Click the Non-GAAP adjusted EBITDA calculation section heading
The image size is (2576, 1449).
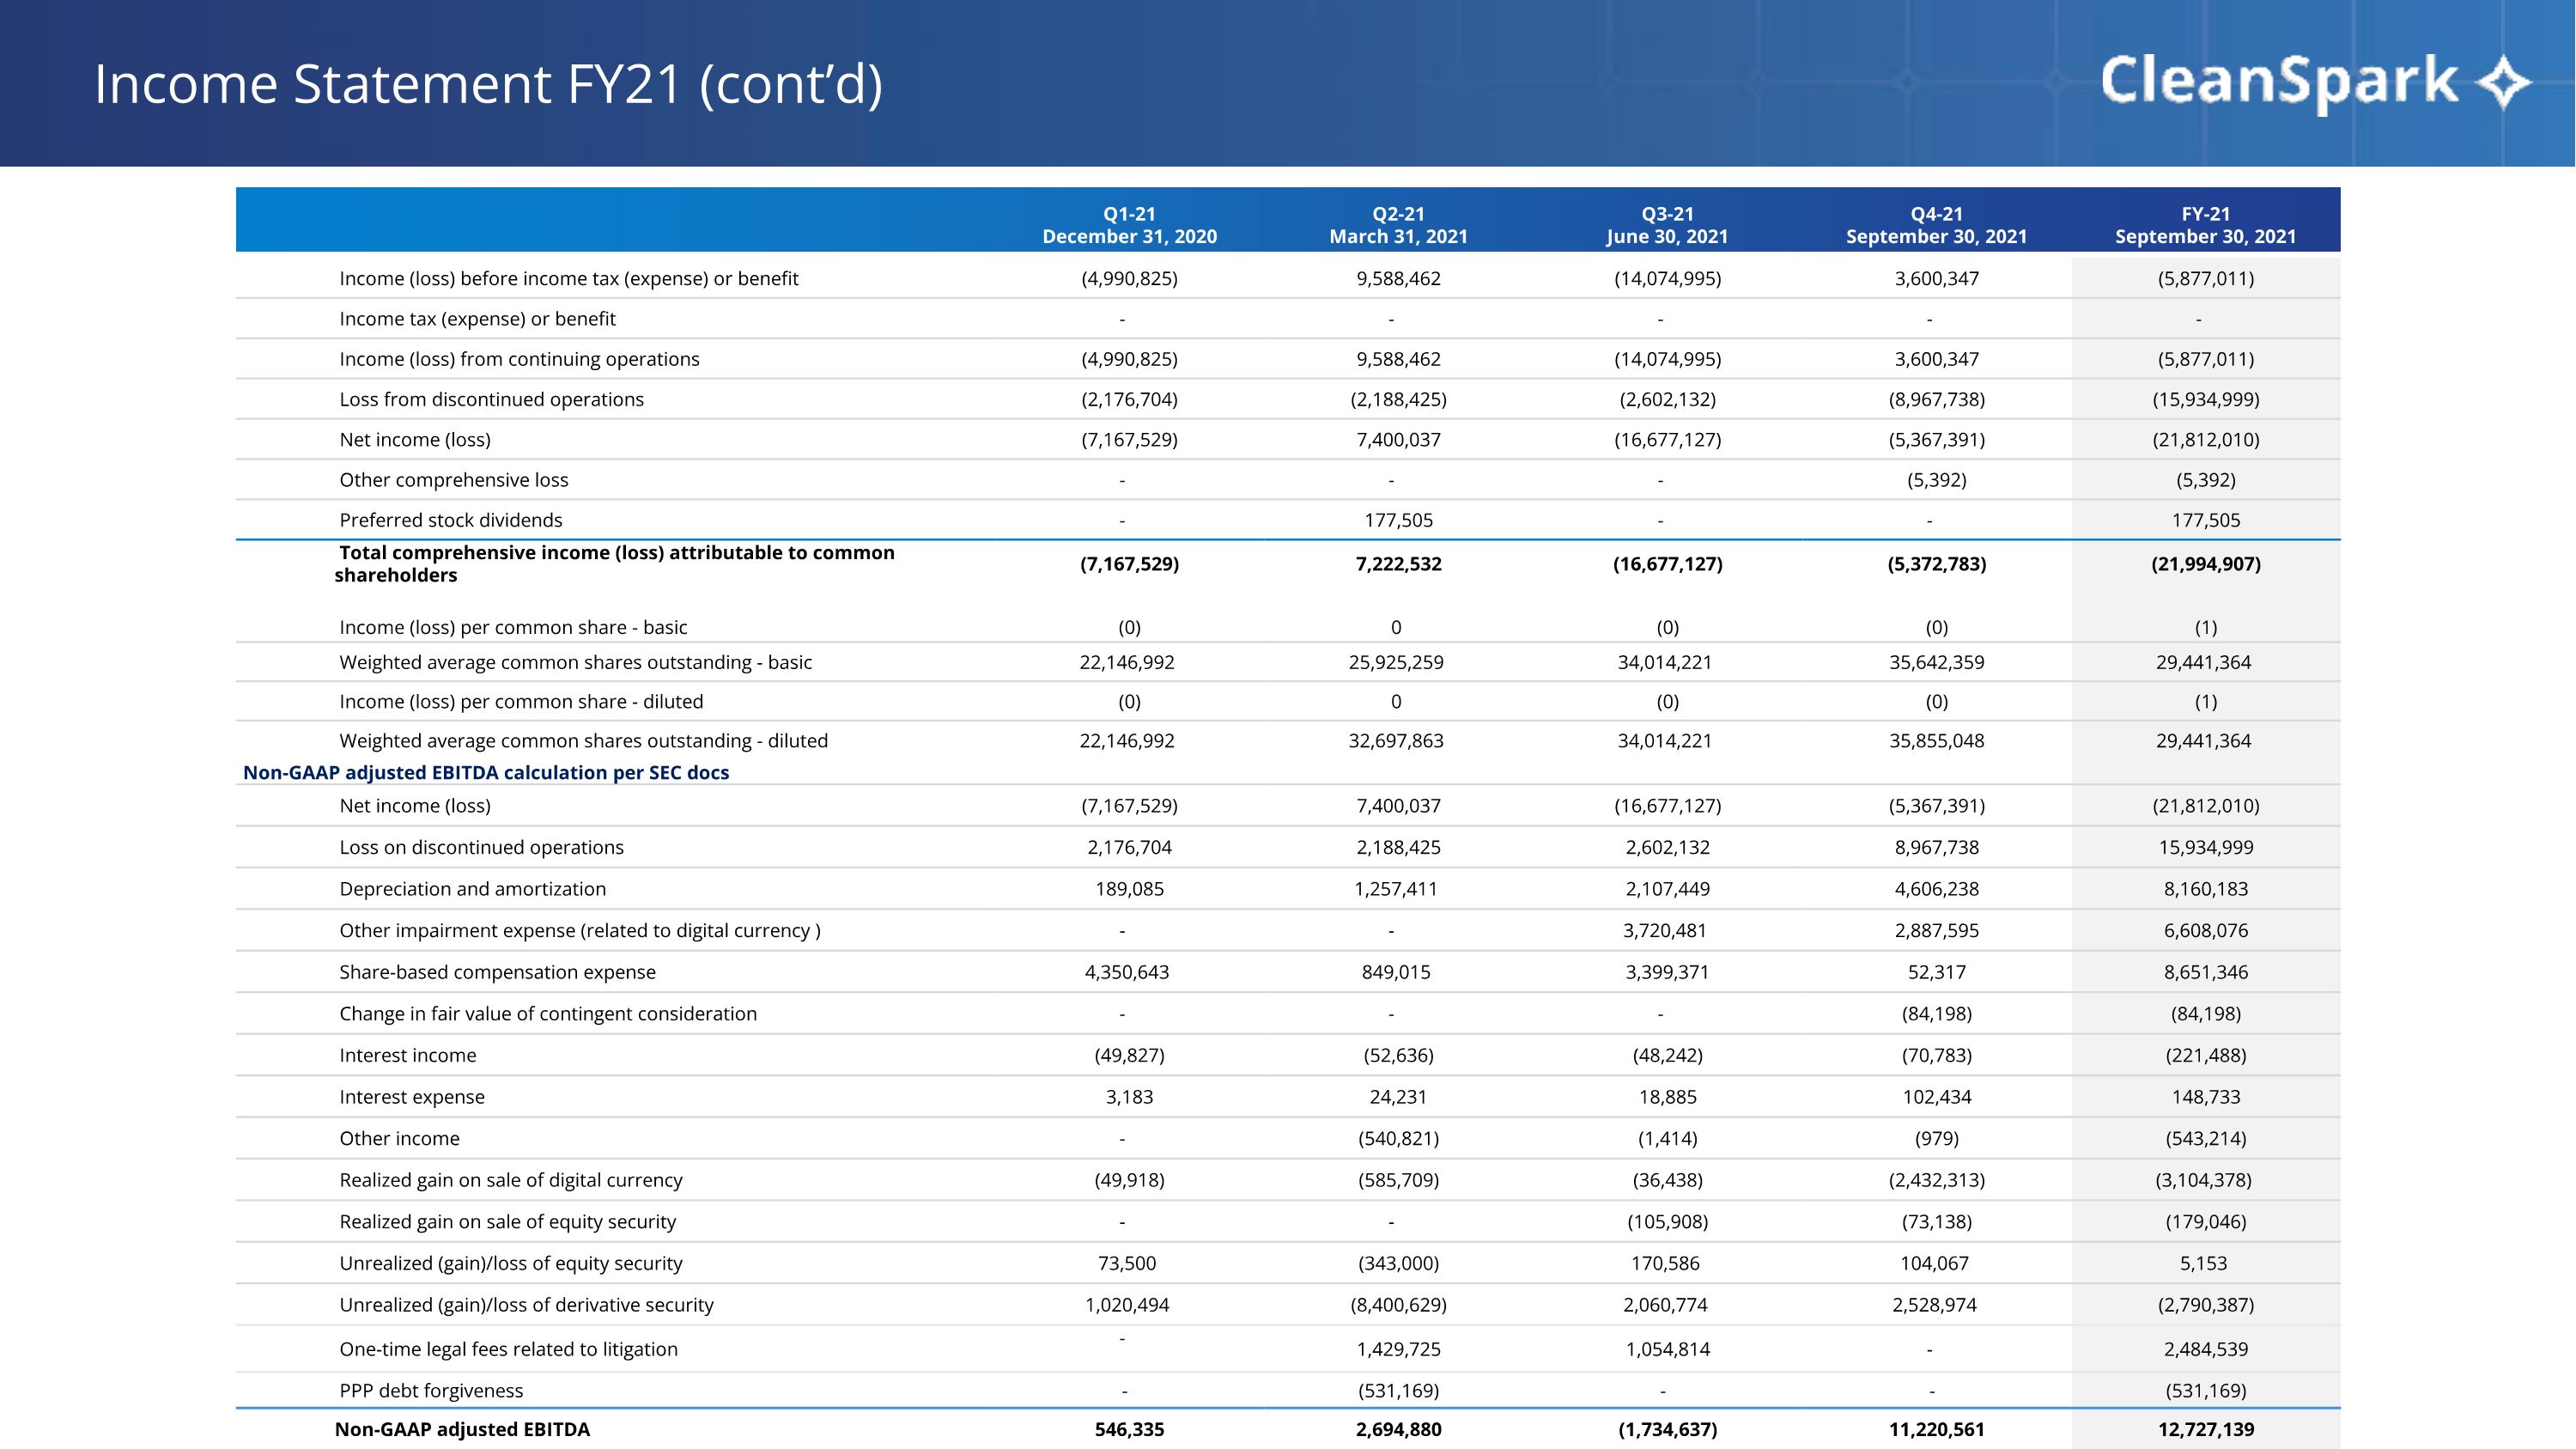tap(486, 772)
